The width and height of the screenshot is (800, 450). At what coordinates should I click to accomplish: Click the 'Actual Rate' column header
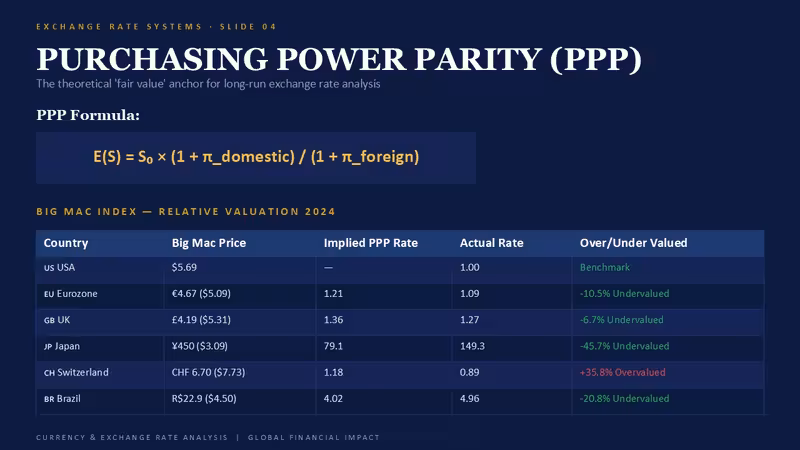click(x=491, y=243)
